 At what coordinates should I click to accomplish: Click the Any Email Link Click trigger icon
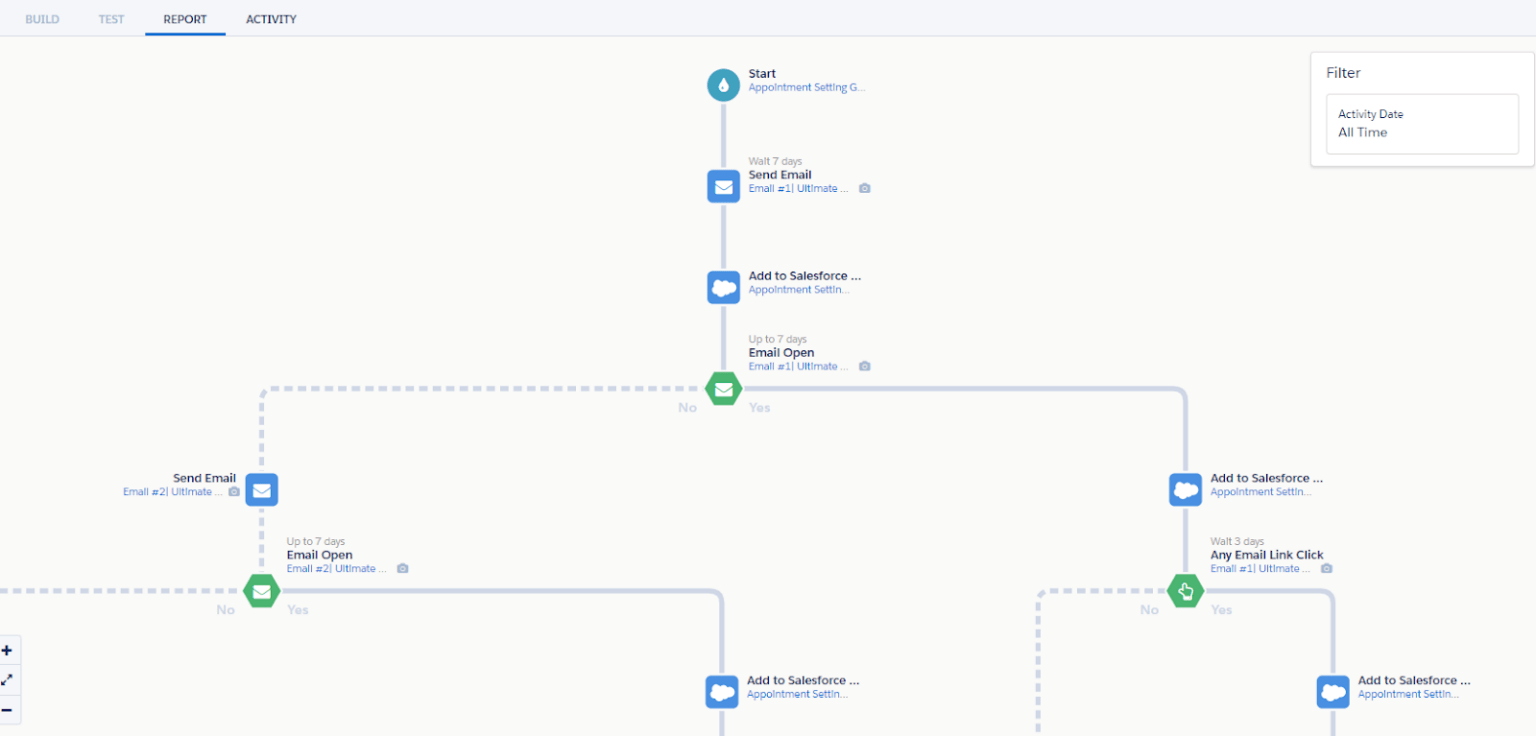(1185, 591)
